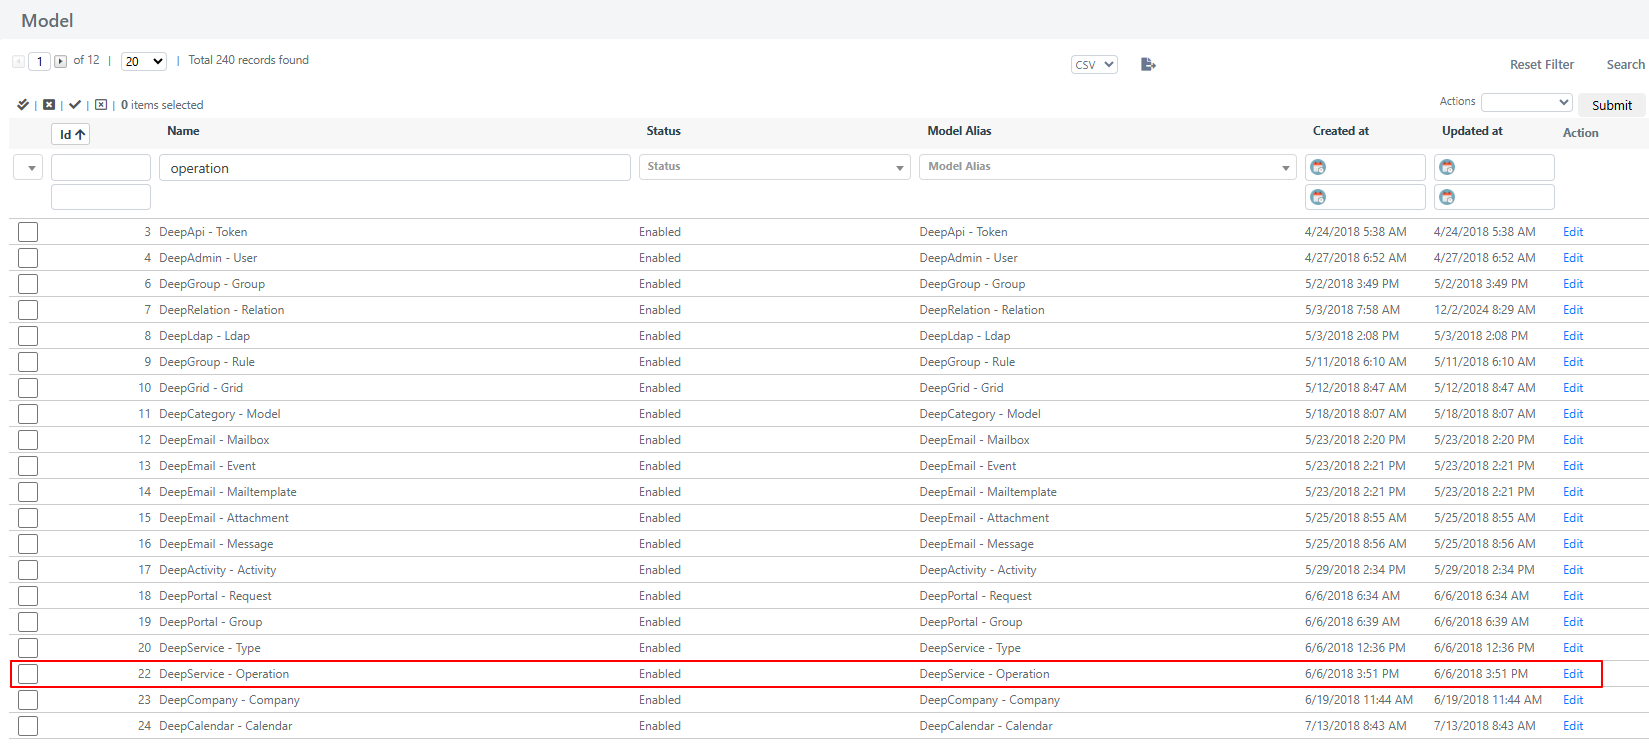Click the Submit button
Screen dimensions: 1649x745
[x=1612, y=105]
